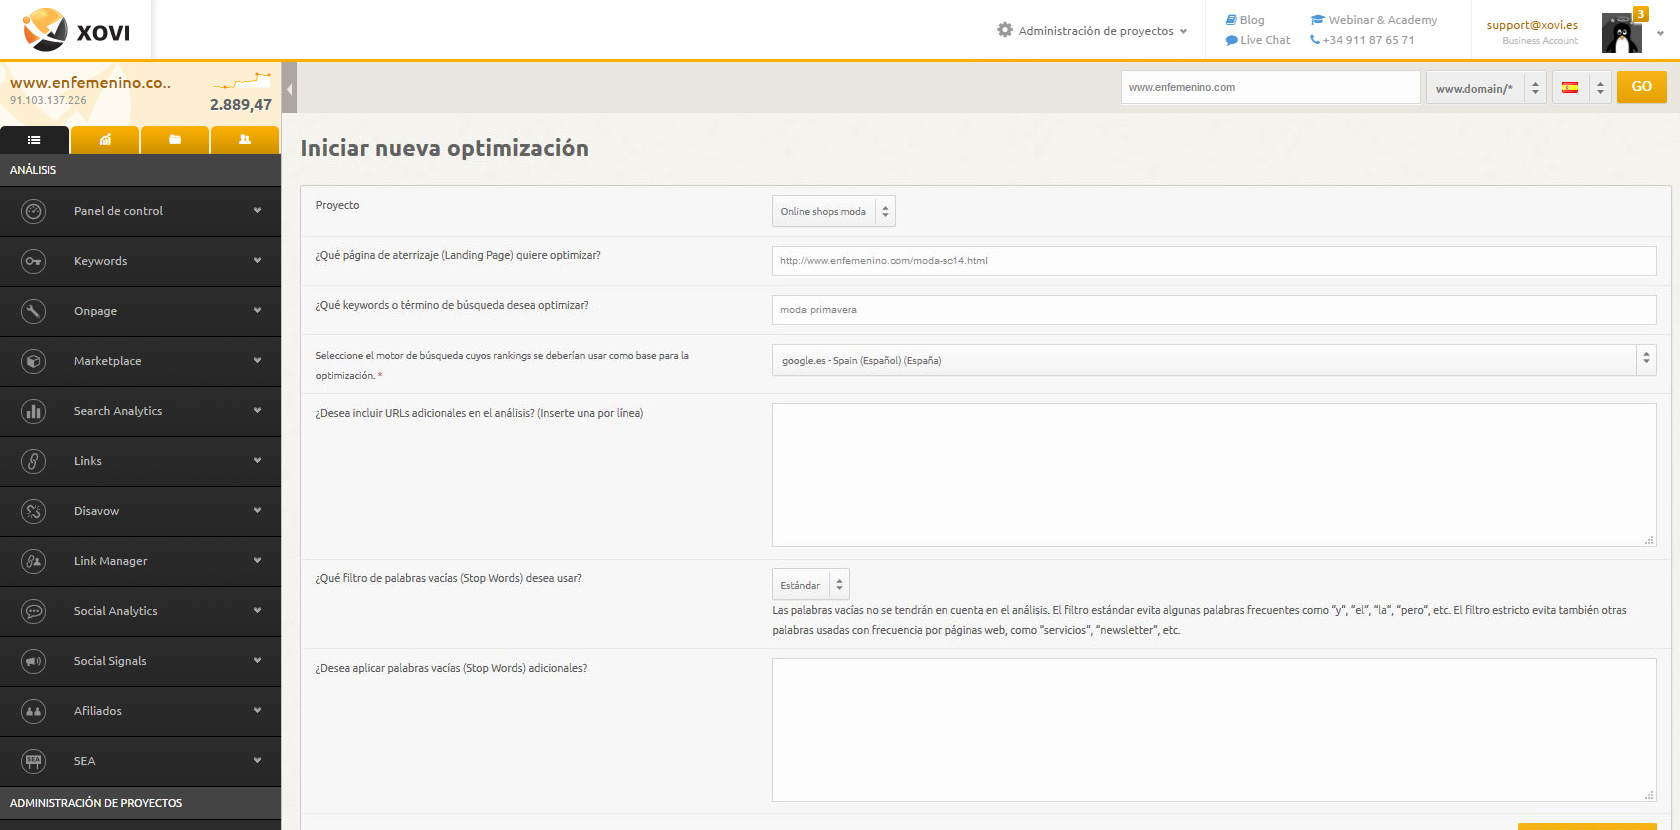Click the Disavow broken link icon
The height and width of the screenshot is (830, 1680).
34,511
